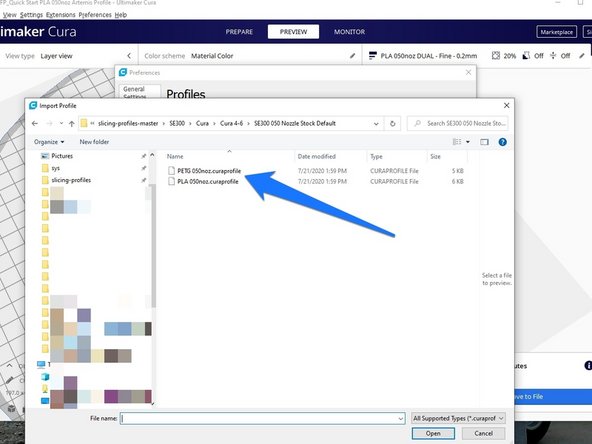
Task: Click the File name input field
Action: pos(259,418)
